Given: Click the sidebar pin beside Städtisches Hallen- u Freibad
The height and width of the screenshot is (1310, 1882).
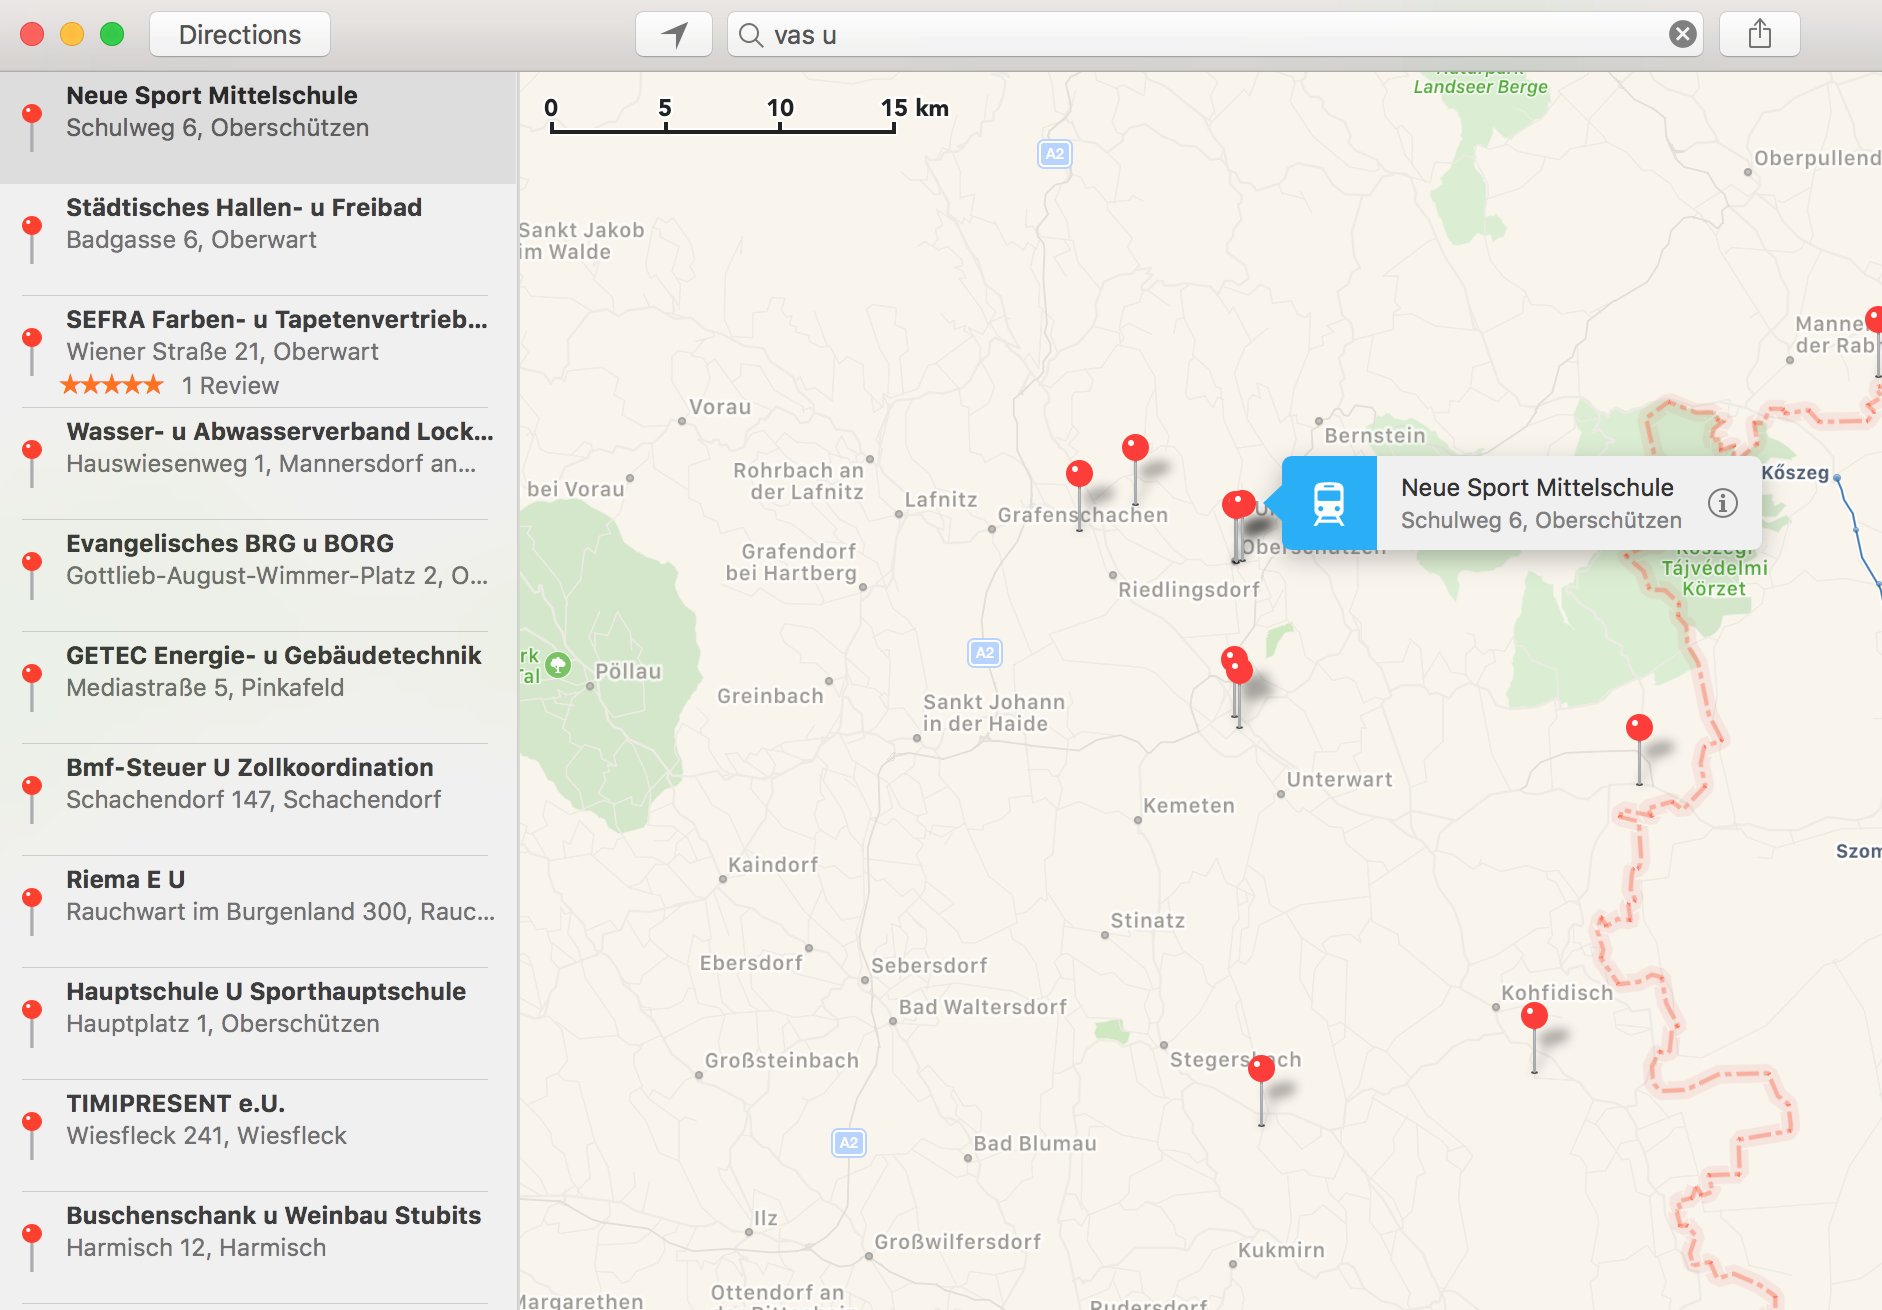Looking at the screenshot, I should [x=32, y=239].
